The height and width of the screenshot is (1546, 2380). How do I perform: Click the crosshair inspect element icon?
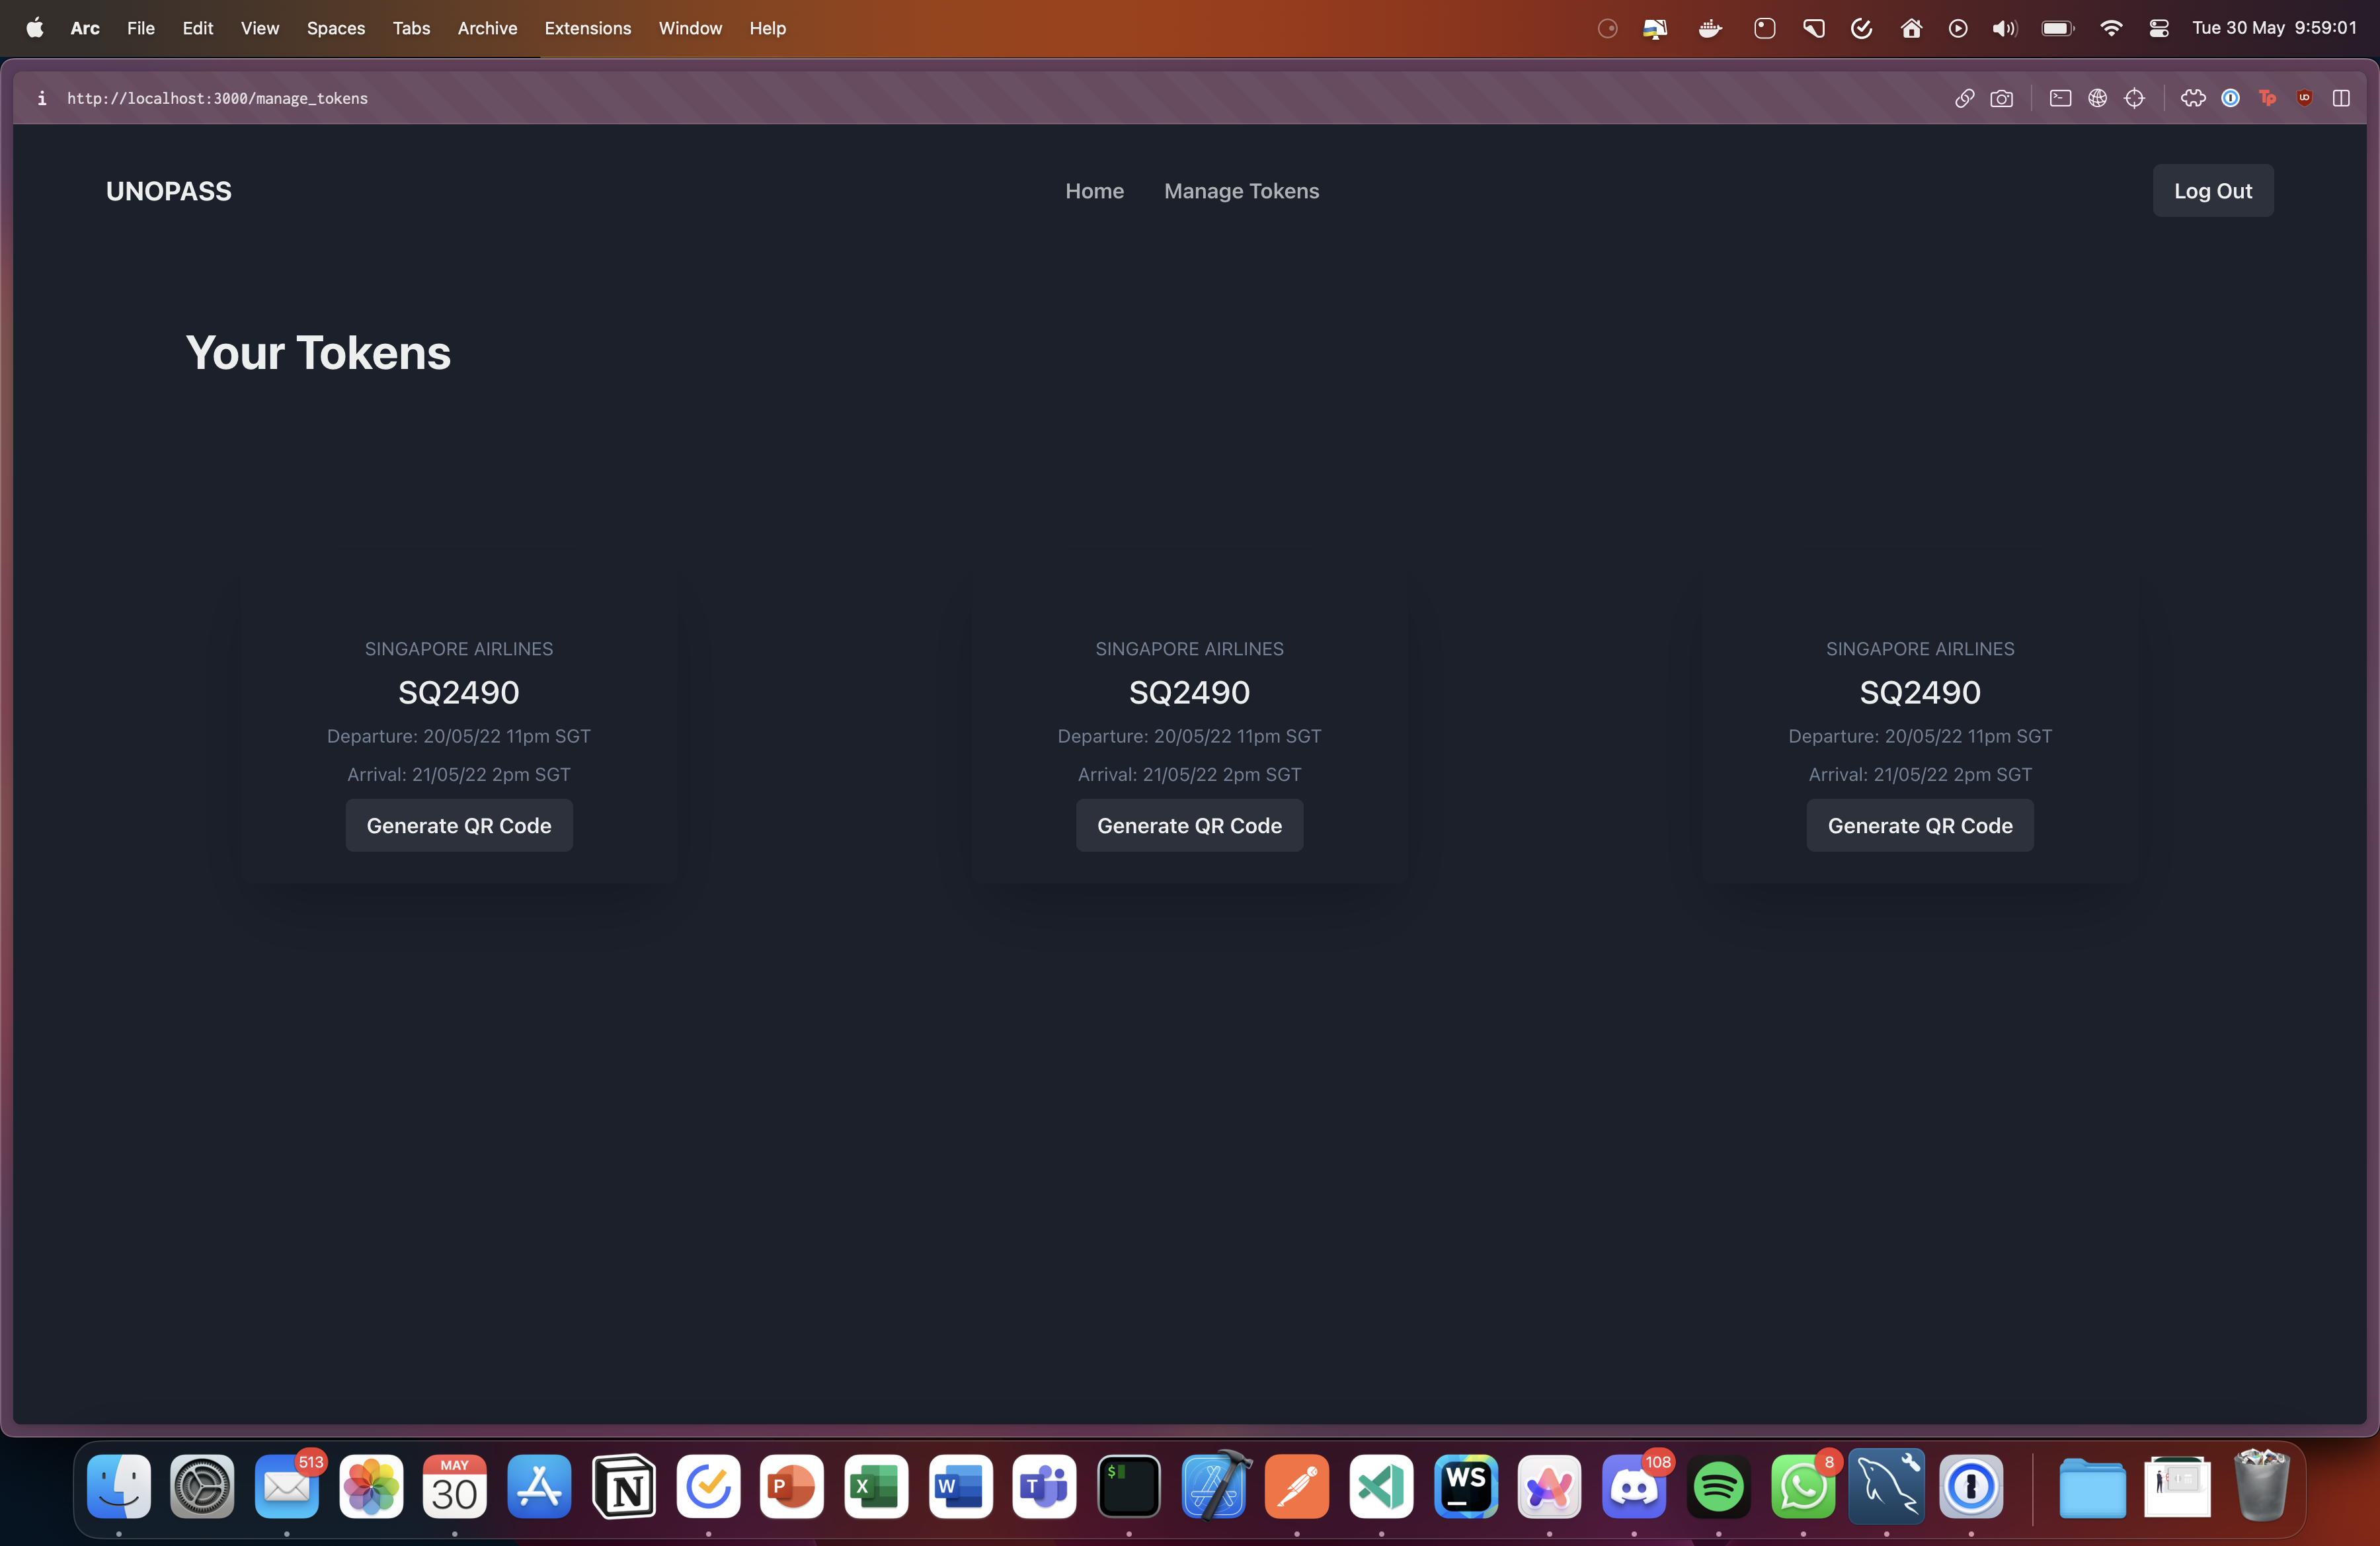pos(2134,98)
